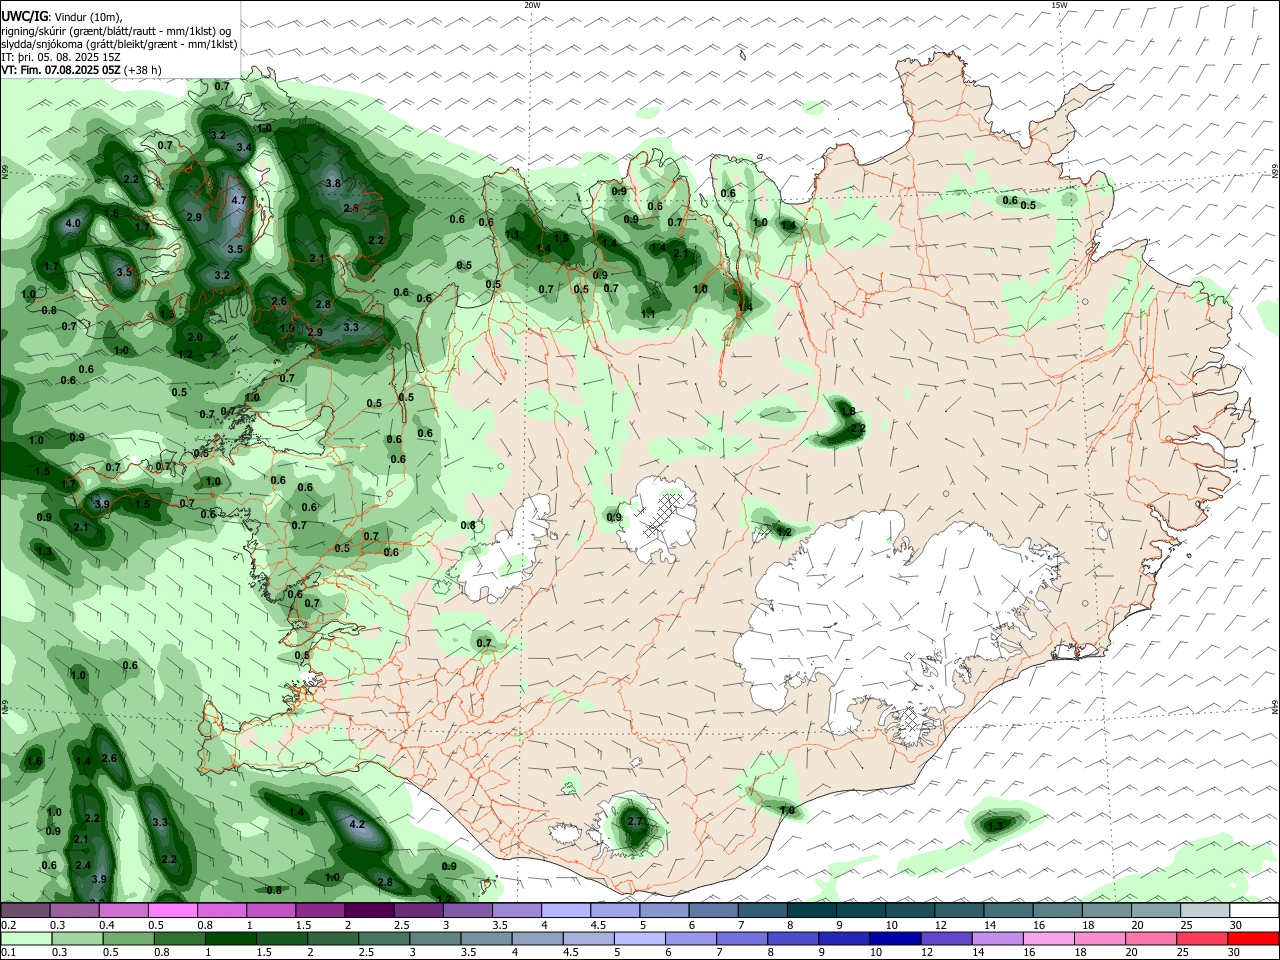Click the 'slydda/snjókoma' legend description line
The width and height of the screenshot is (1280, 960).
pyautogui.click(x=119, y=44)
